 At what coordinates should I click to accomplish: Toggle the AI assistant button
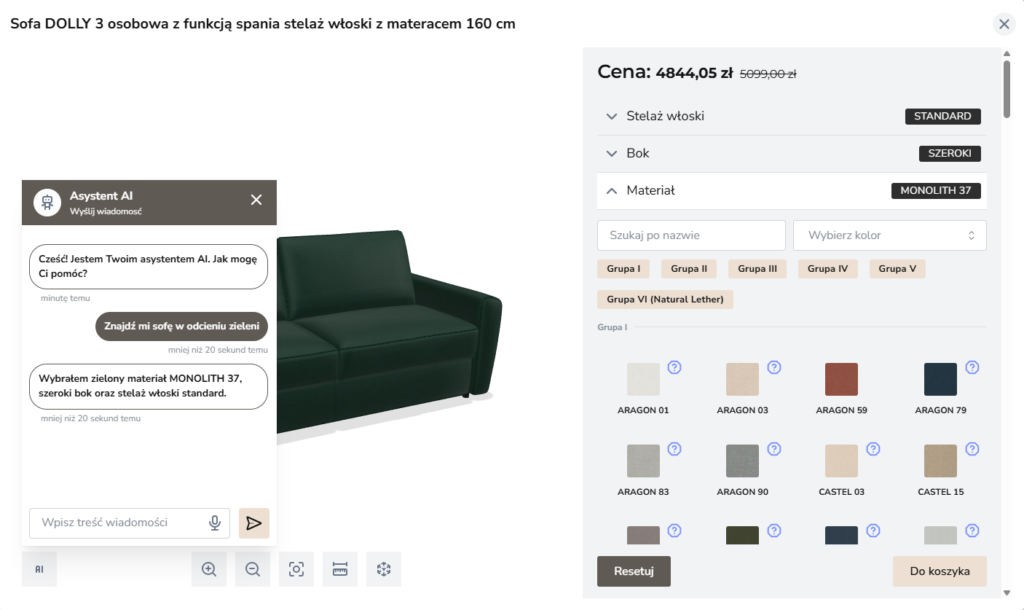tap(39, 569)
